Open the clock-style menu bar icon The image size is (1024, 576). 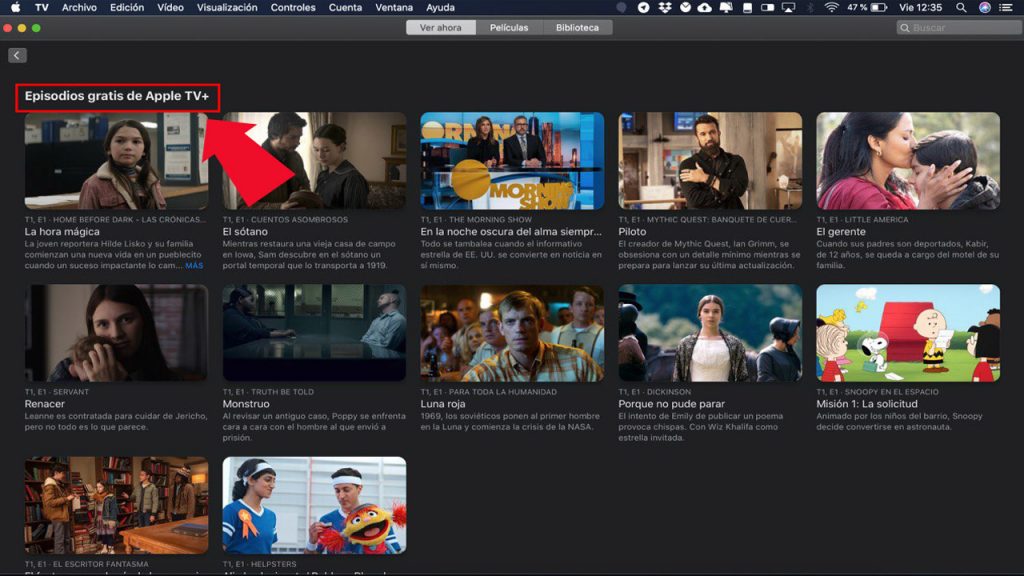point(685,8)
